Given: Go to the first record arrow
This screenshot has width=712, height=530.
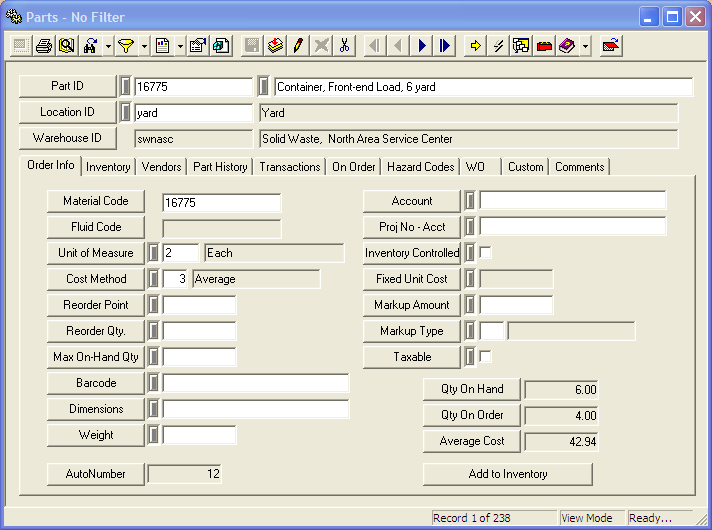Looking at the screenshot, I should click(375, 46).
